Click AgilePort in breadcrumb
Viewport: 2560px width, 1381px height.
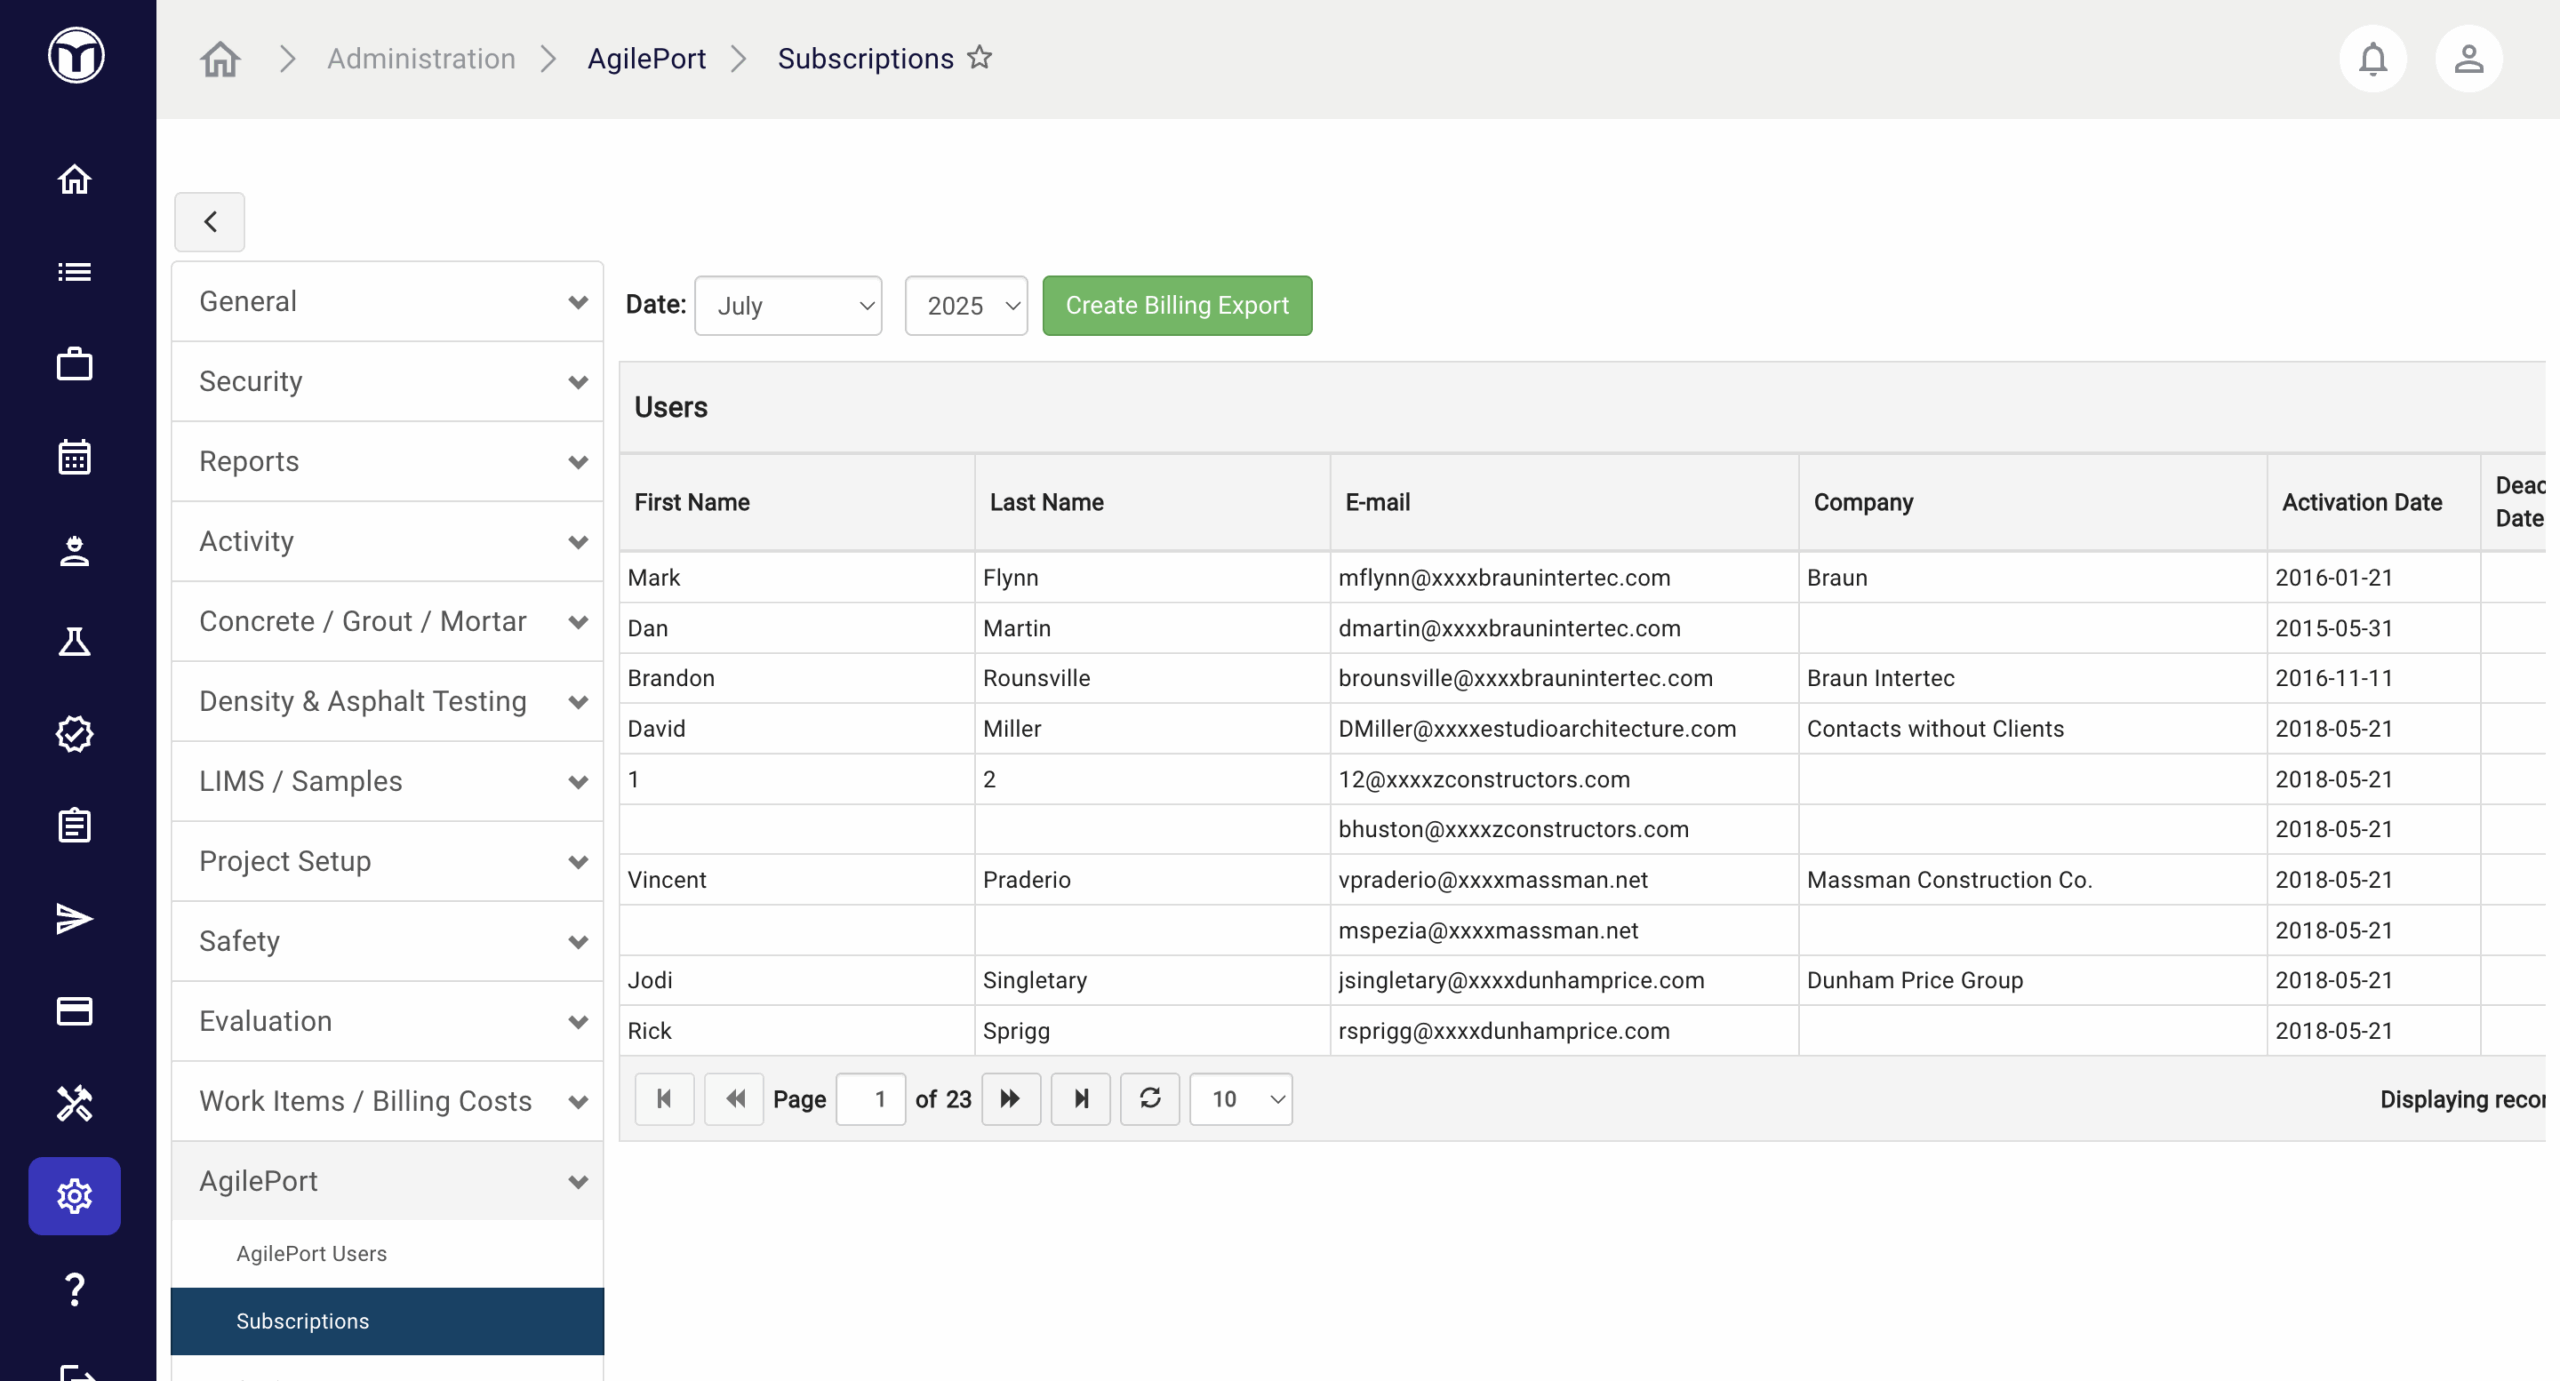pyautogui.click(x=646, y=59)
